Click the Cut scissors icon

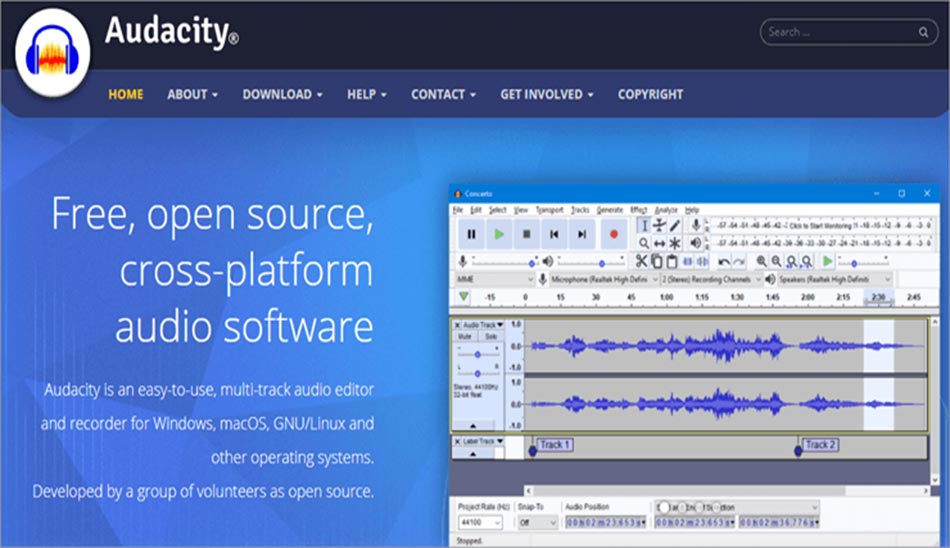click(641, 261)
